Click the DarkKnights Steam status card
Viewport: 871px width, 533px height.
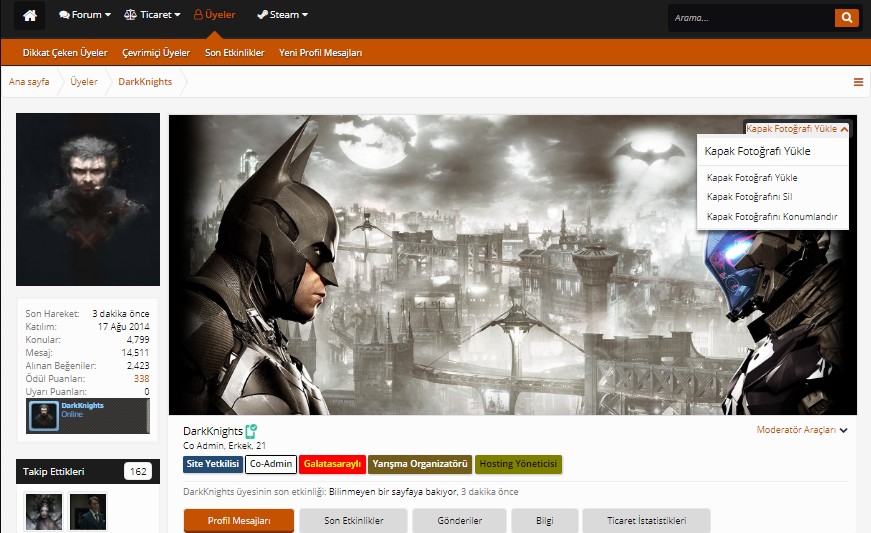88,416
